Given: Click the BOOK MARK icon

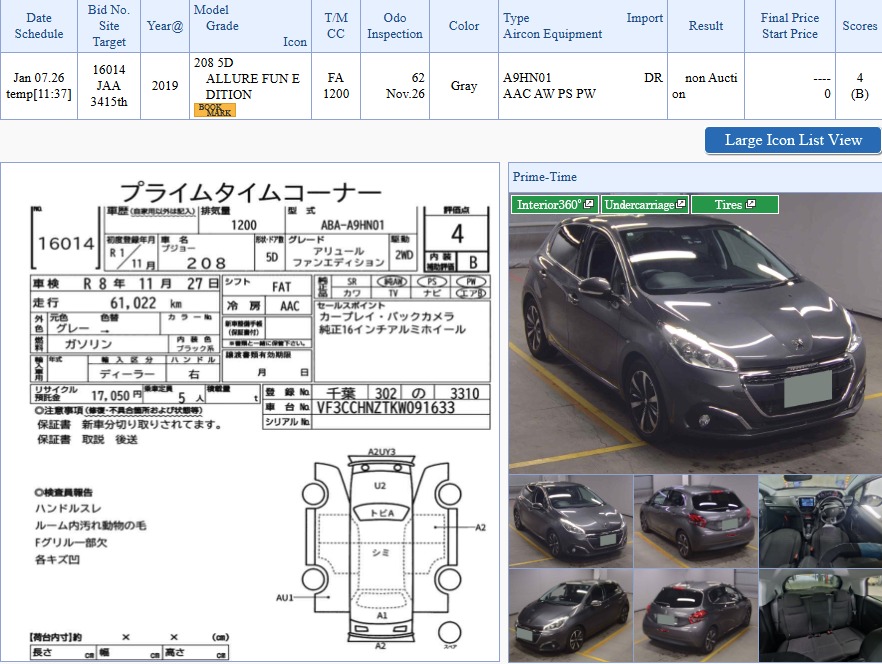Looking at the screenshot, I should (x=214, y=110).
